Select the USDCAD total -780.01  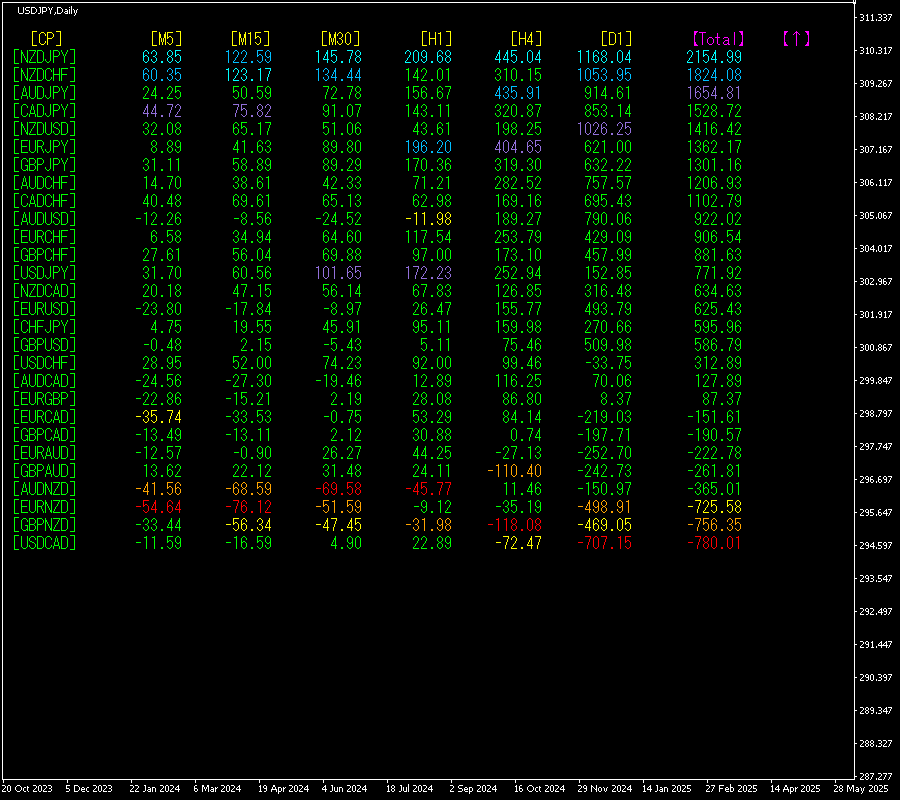click(714, 543)
